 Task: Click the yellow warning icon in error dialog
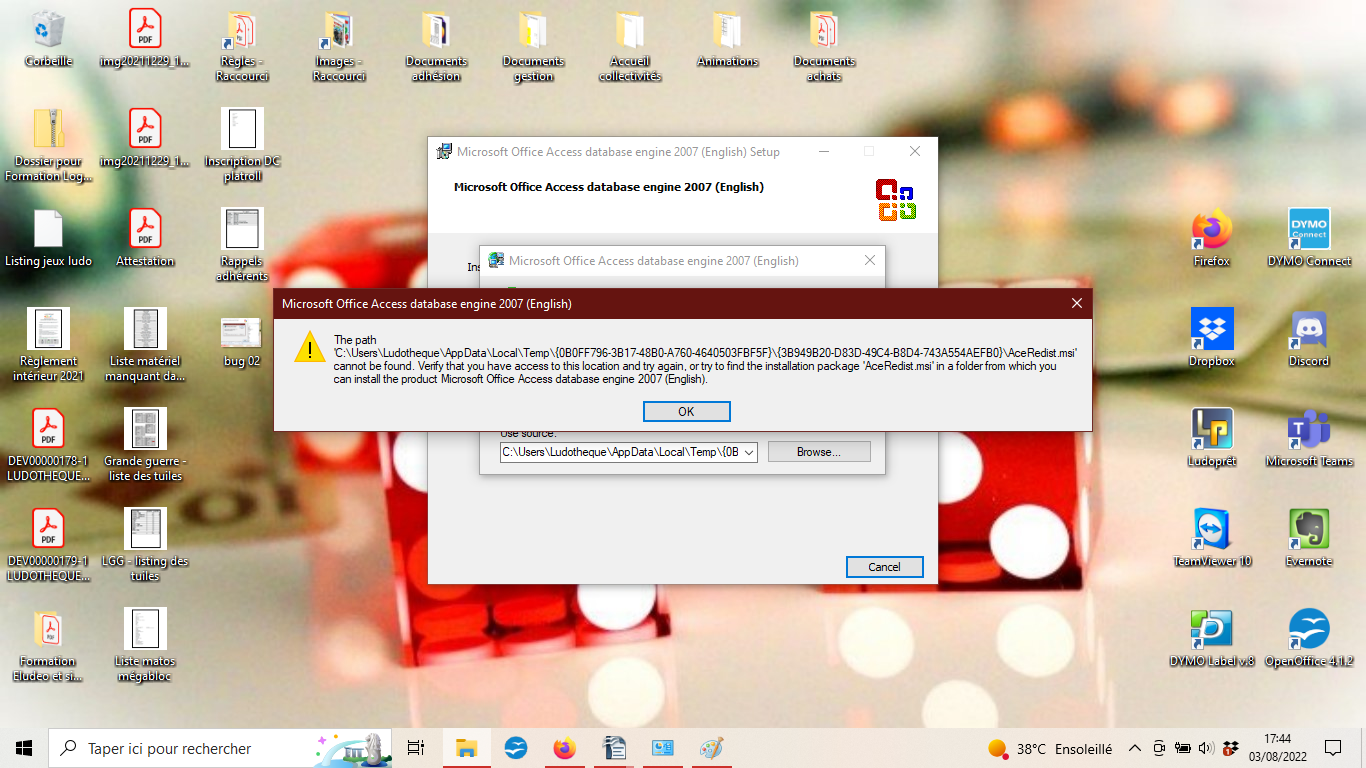point(310,347)
